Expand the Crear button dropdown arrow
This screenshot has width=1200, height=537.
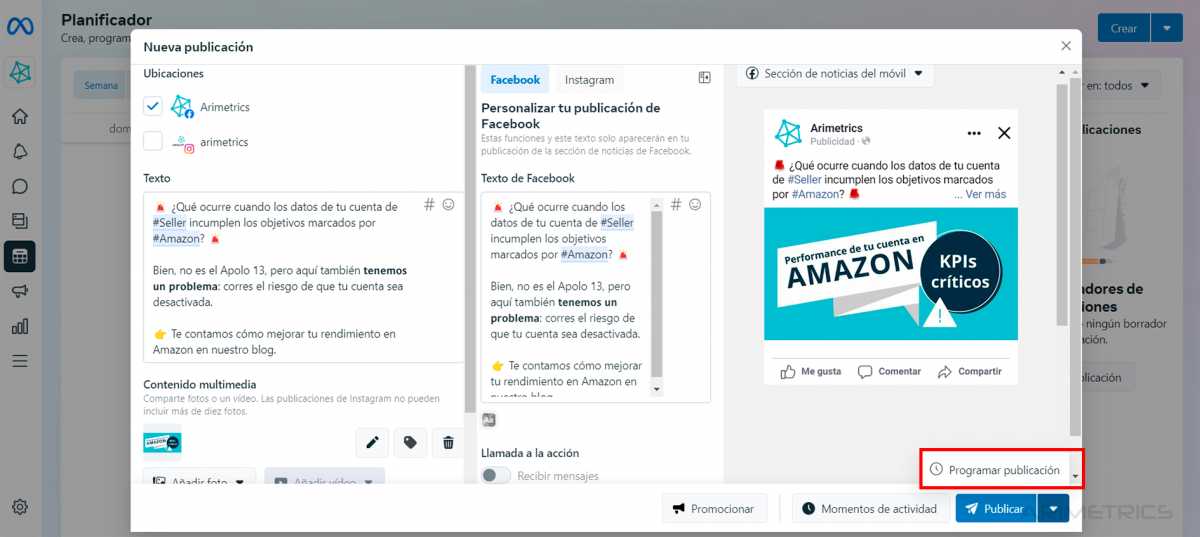pyautogui.click(x=1166, y=28)
